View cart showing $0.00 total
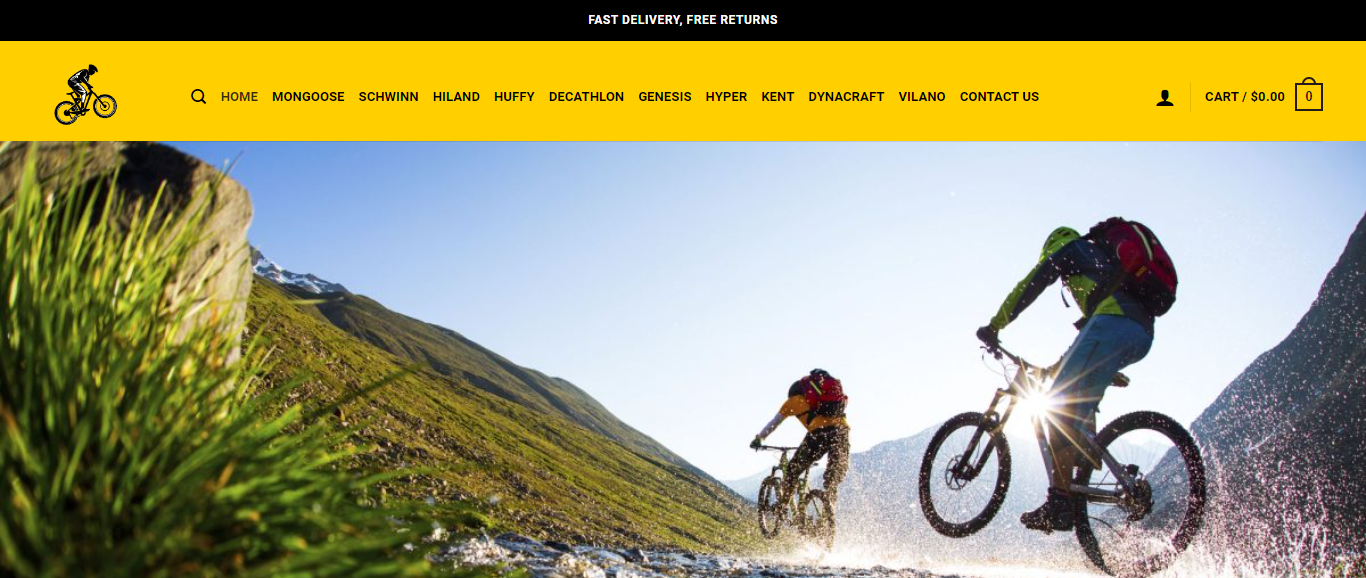Image resolution: width=1366 pixels, height=578 pixels. tap(1244, 97)
